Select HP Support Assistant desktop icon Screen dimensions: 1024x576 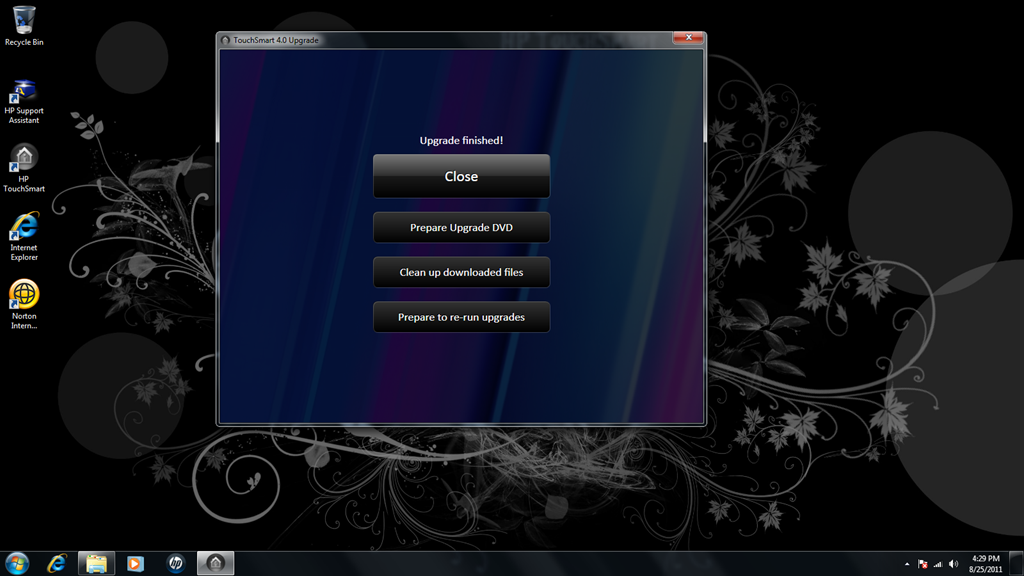pyautogui.click(x=24, y=102)
